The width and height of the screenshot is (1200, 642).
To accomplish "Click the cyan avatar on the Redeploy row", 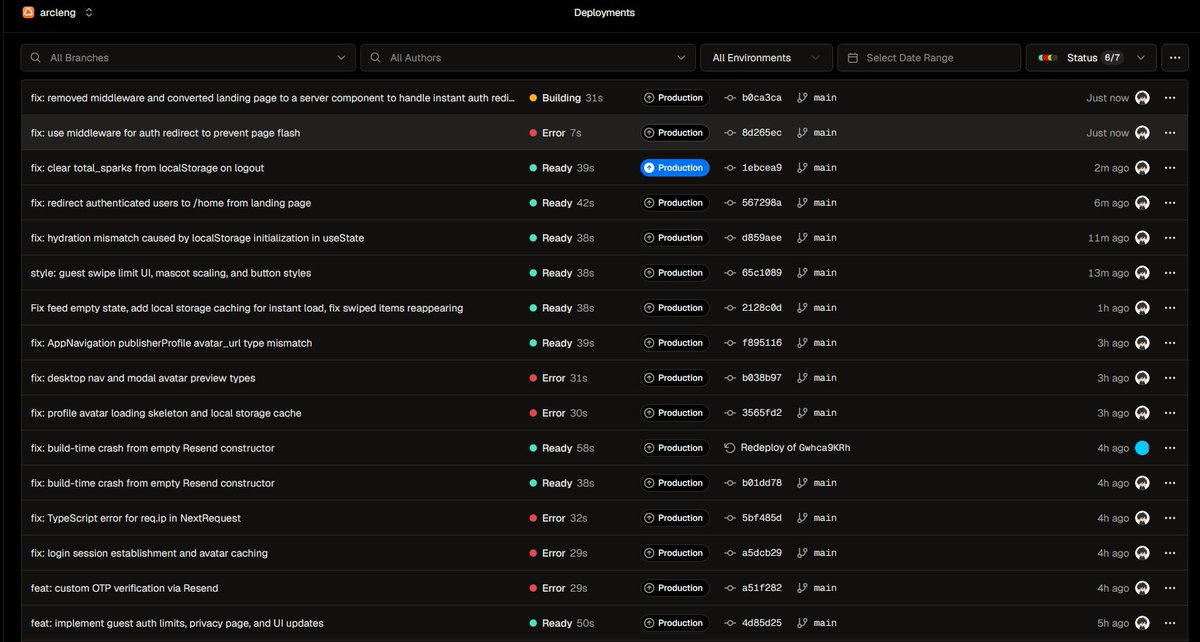I will pos(1142,448).
